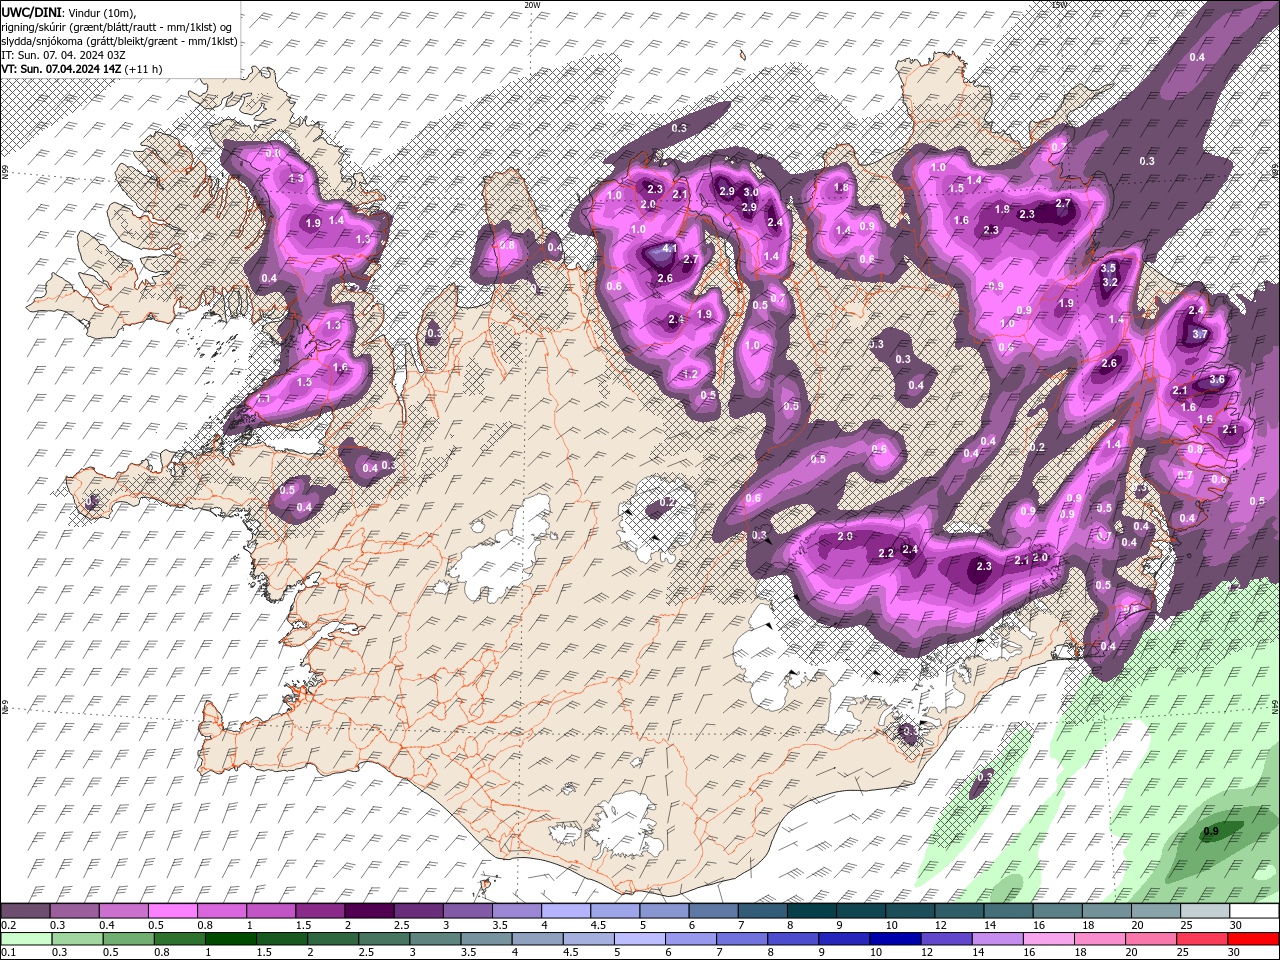Click the 3.6 snowfall value on the map
Image resolution: width=1280 pixels, height=960 pixels.
pyautogui.click(x=1217, y=380)
